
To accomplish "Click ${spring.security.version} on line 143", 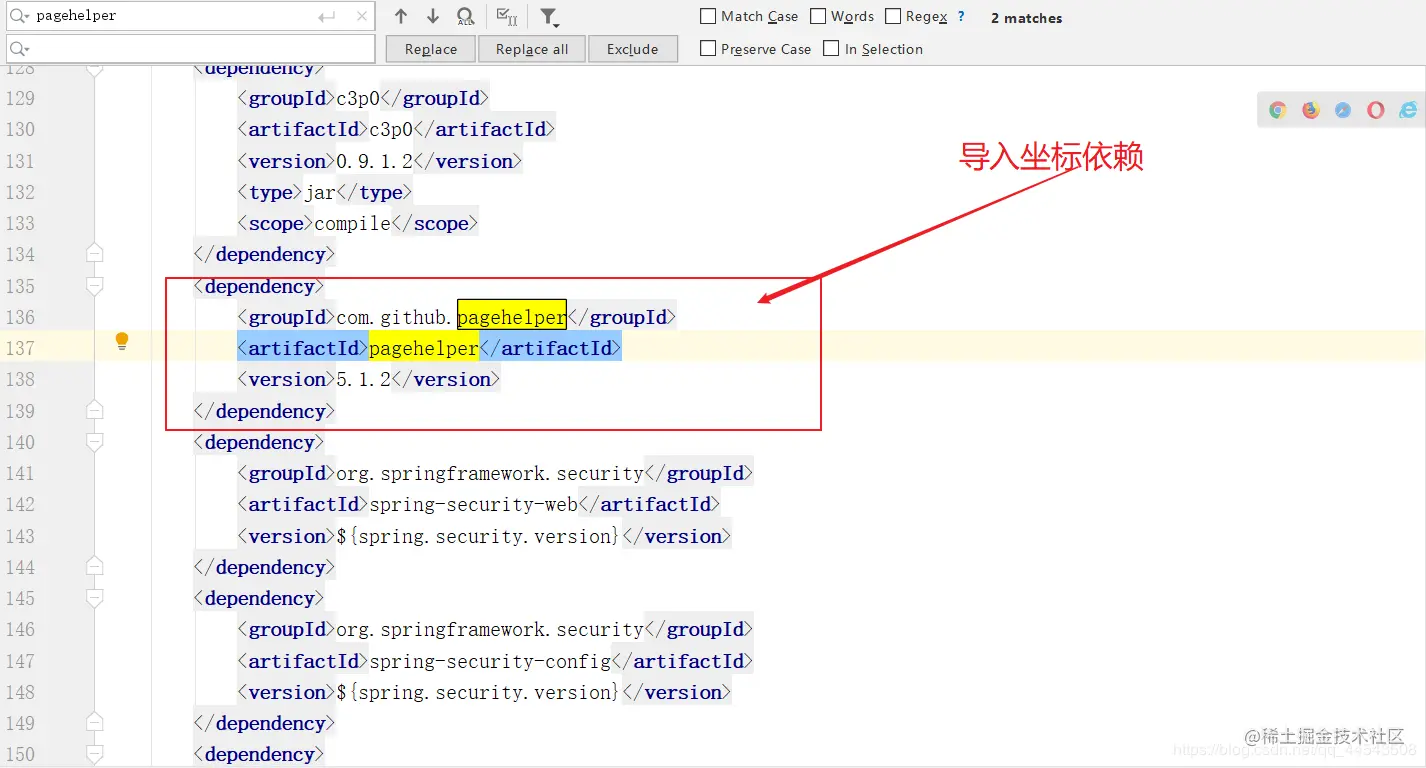I will (479, 536).
